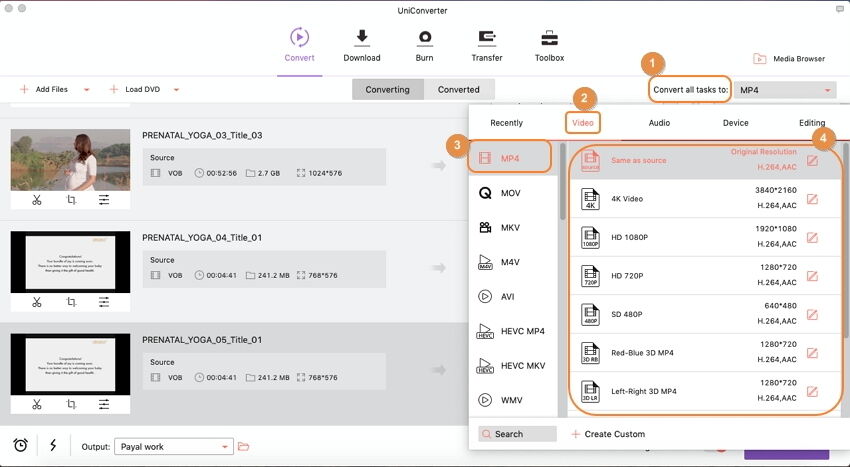
Task: Trim PRENATAL_YOGA_05_Title_01 with scissors icon
Action: tap(36, 404)
